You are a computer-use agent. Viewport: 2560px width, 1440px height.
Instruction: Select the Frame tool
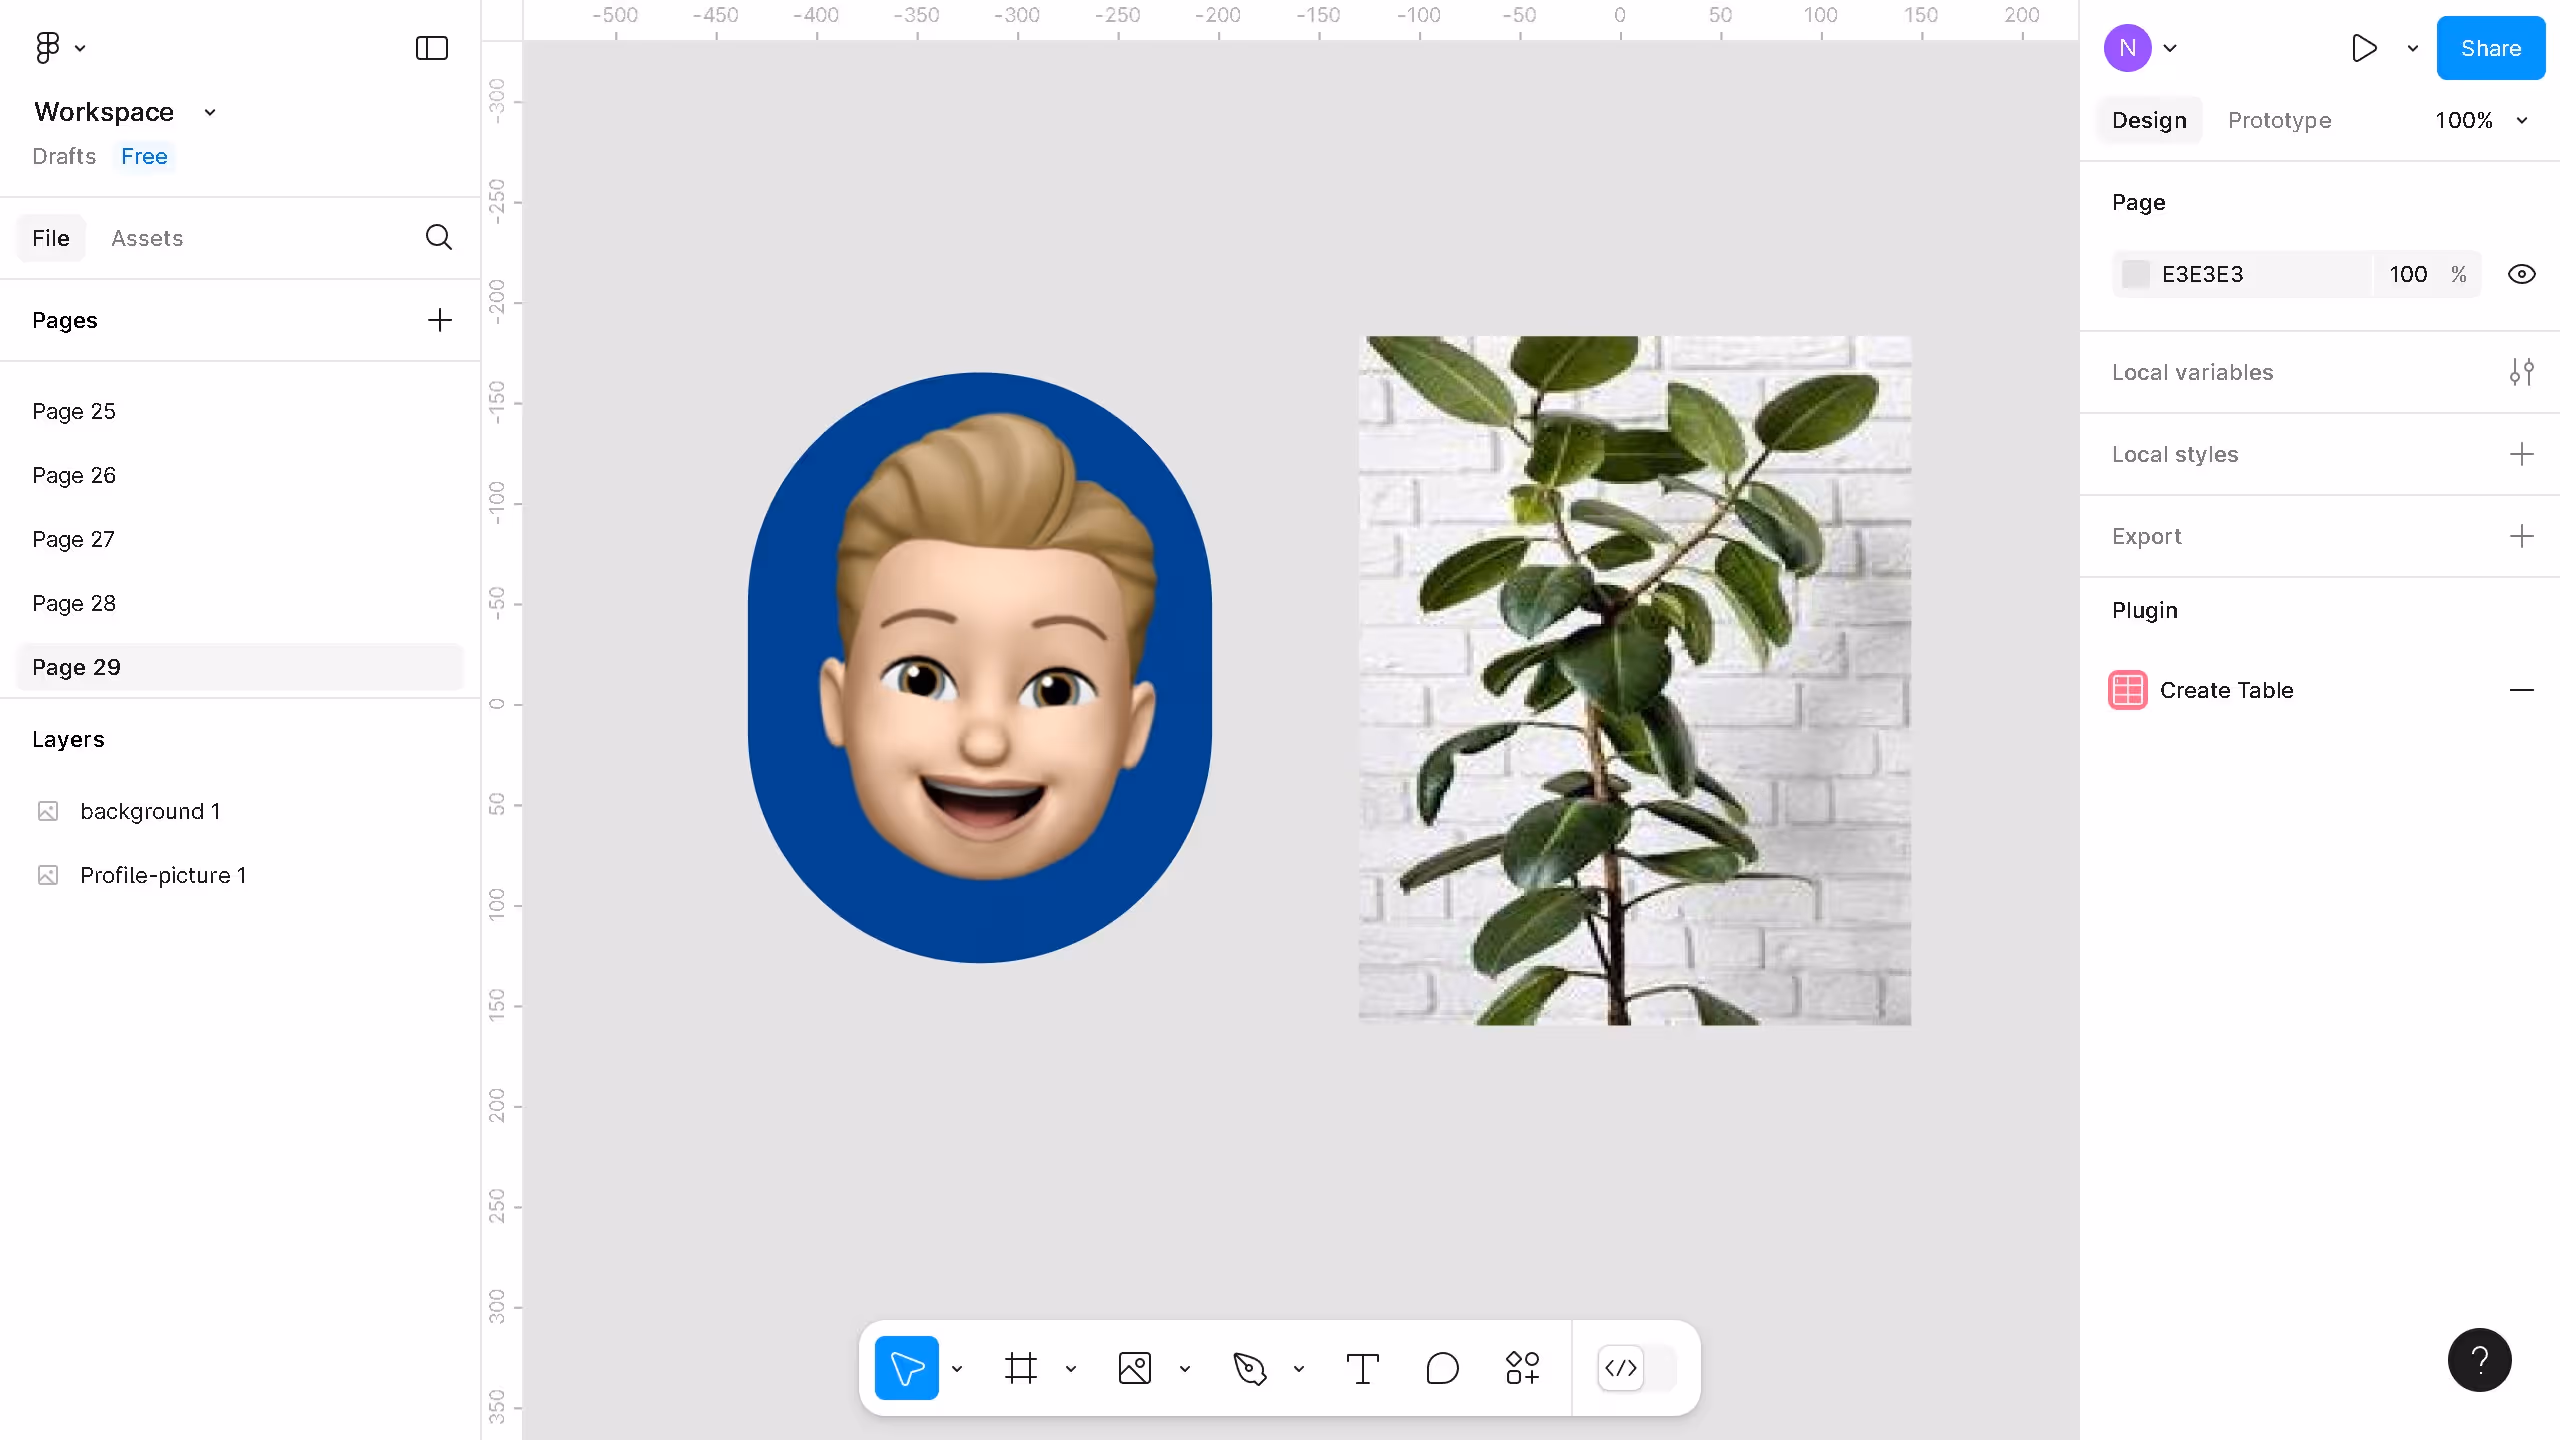[1020, 1368]
